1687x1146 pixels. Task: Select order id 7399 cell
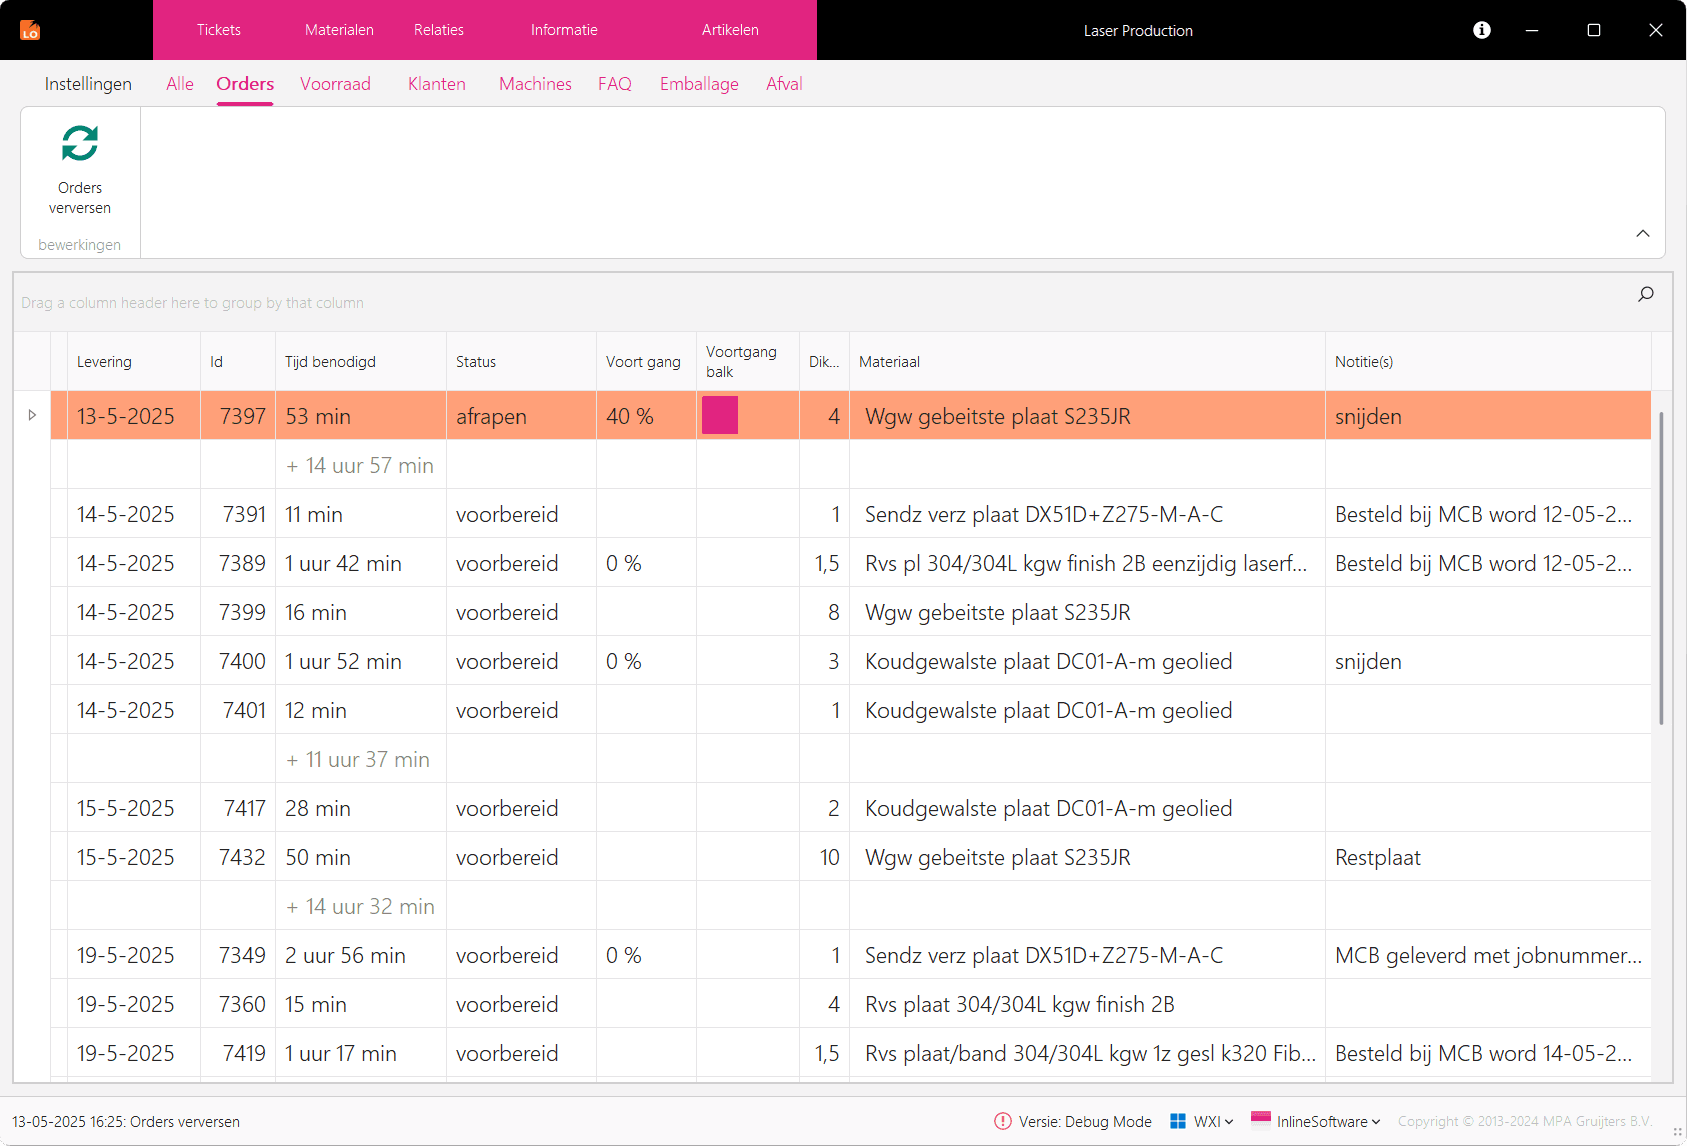point(238,612)
